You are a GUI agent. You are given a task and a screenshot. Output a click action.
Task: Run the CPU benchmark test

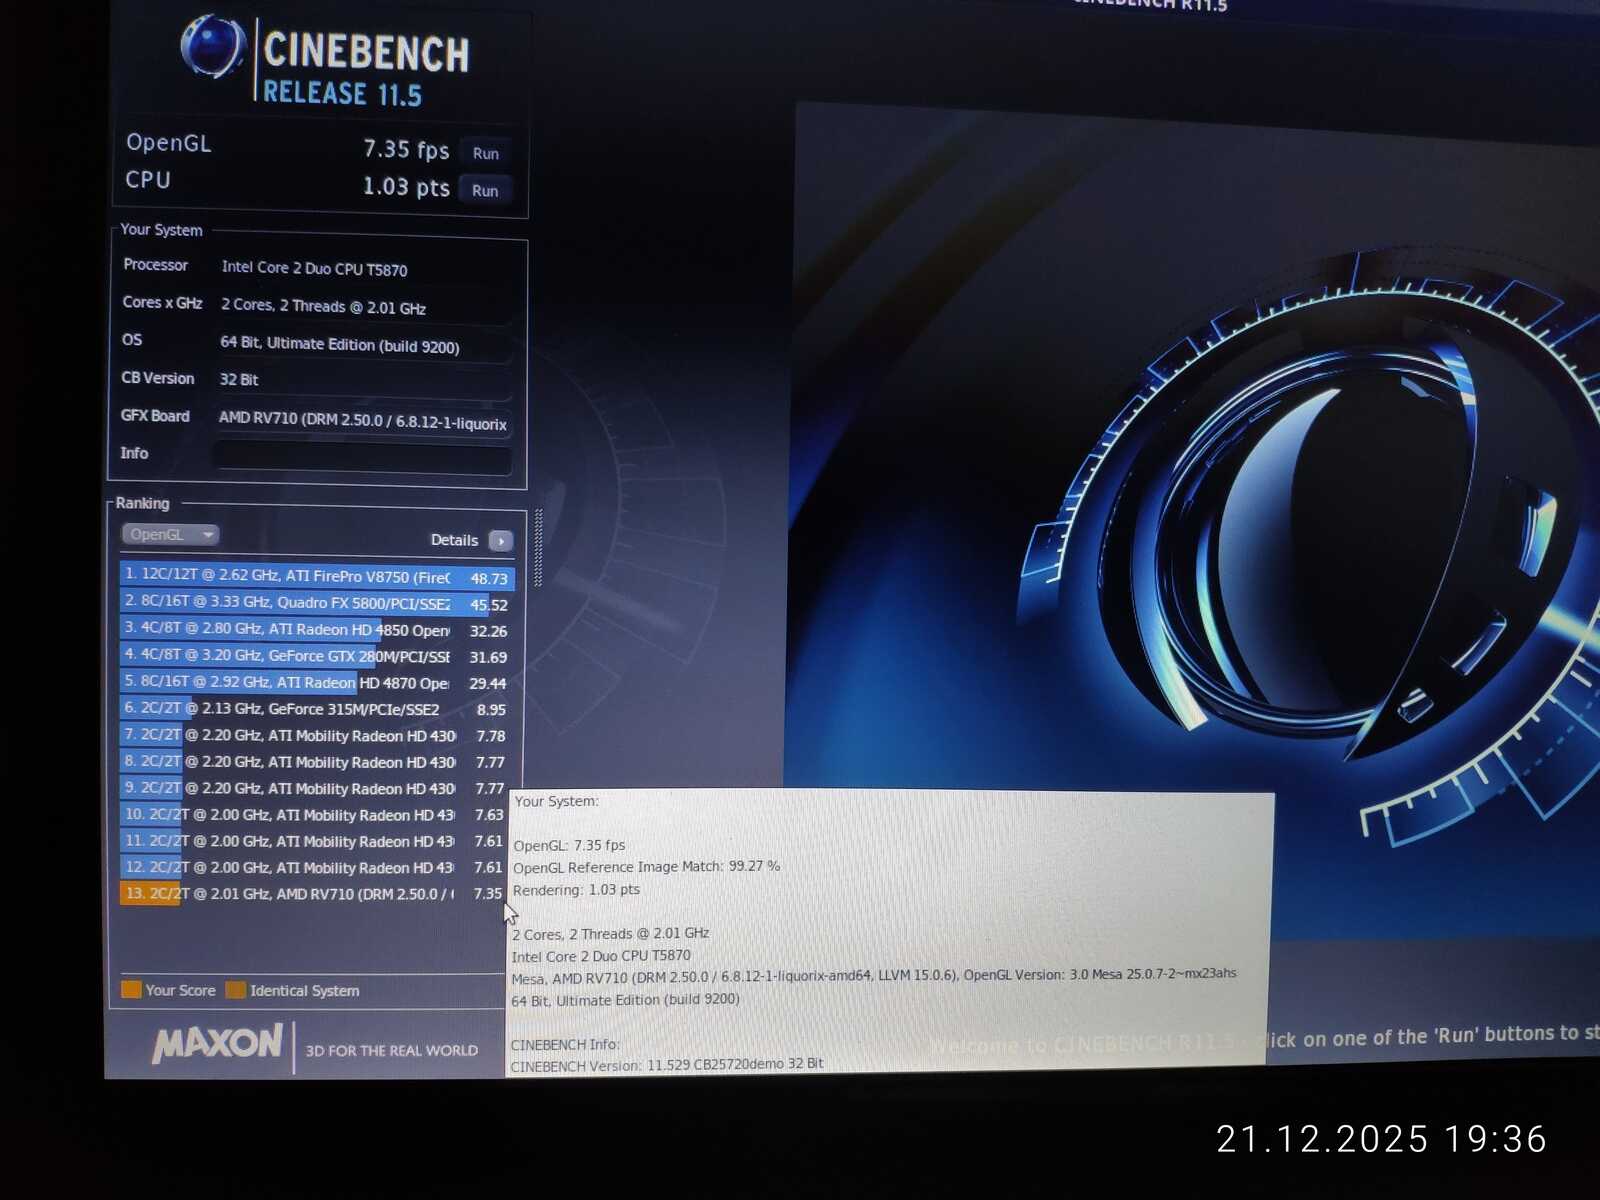[485, 190]
